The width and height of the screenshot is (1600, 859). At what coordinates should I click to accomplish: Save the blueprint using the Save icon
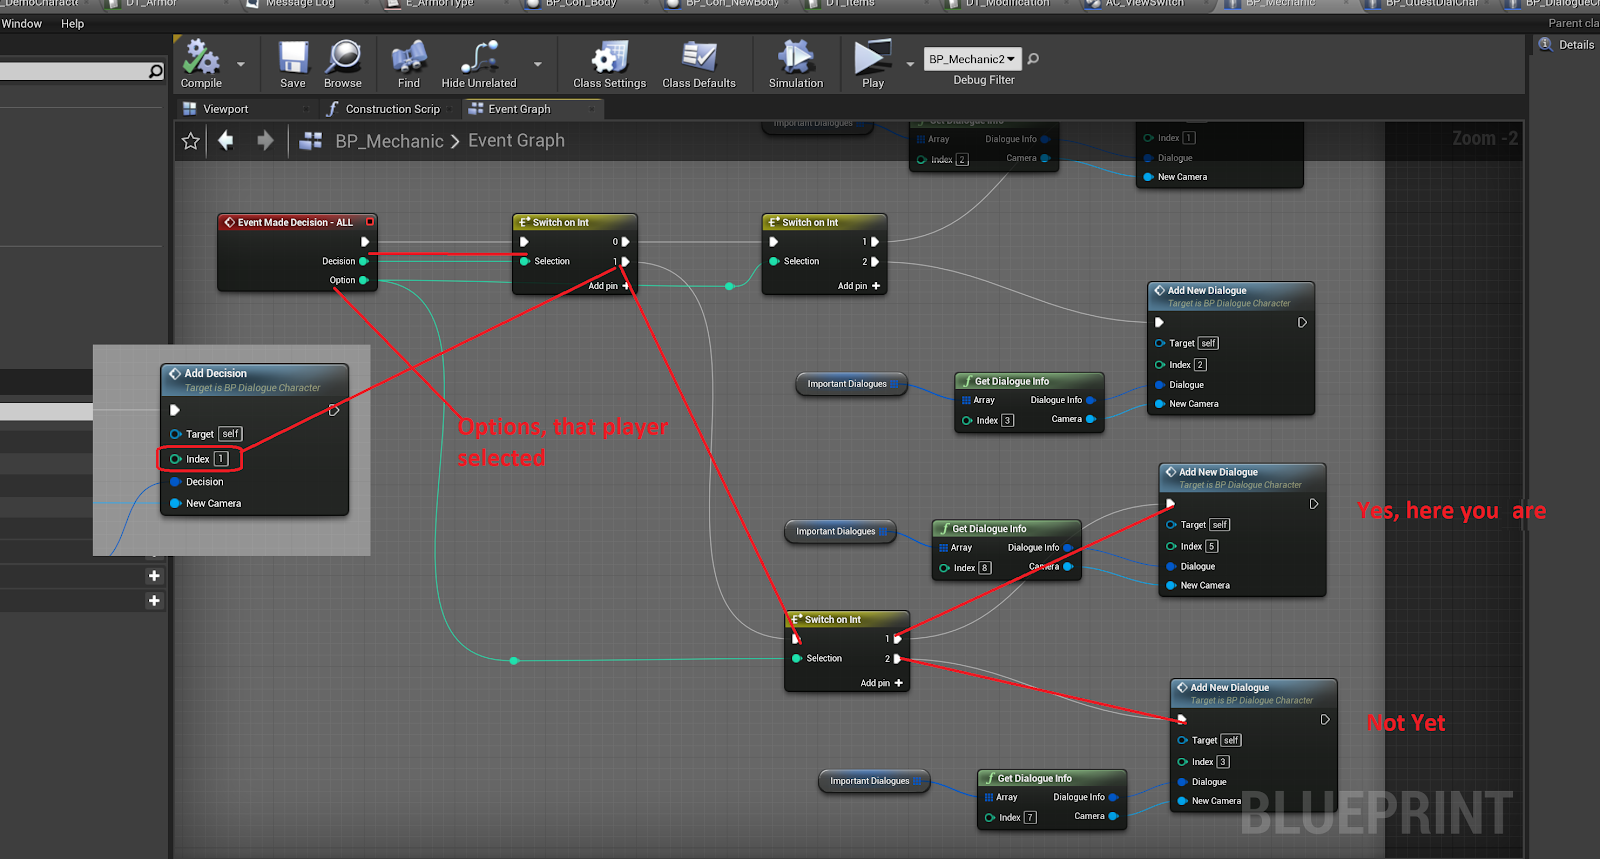(x=293, y=59)
